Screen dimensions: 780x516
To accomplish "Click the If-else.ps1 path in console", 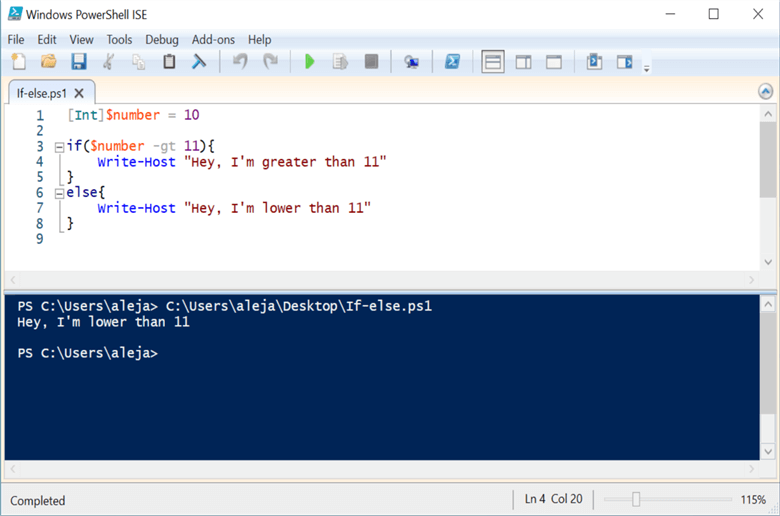I will point(299,306).
